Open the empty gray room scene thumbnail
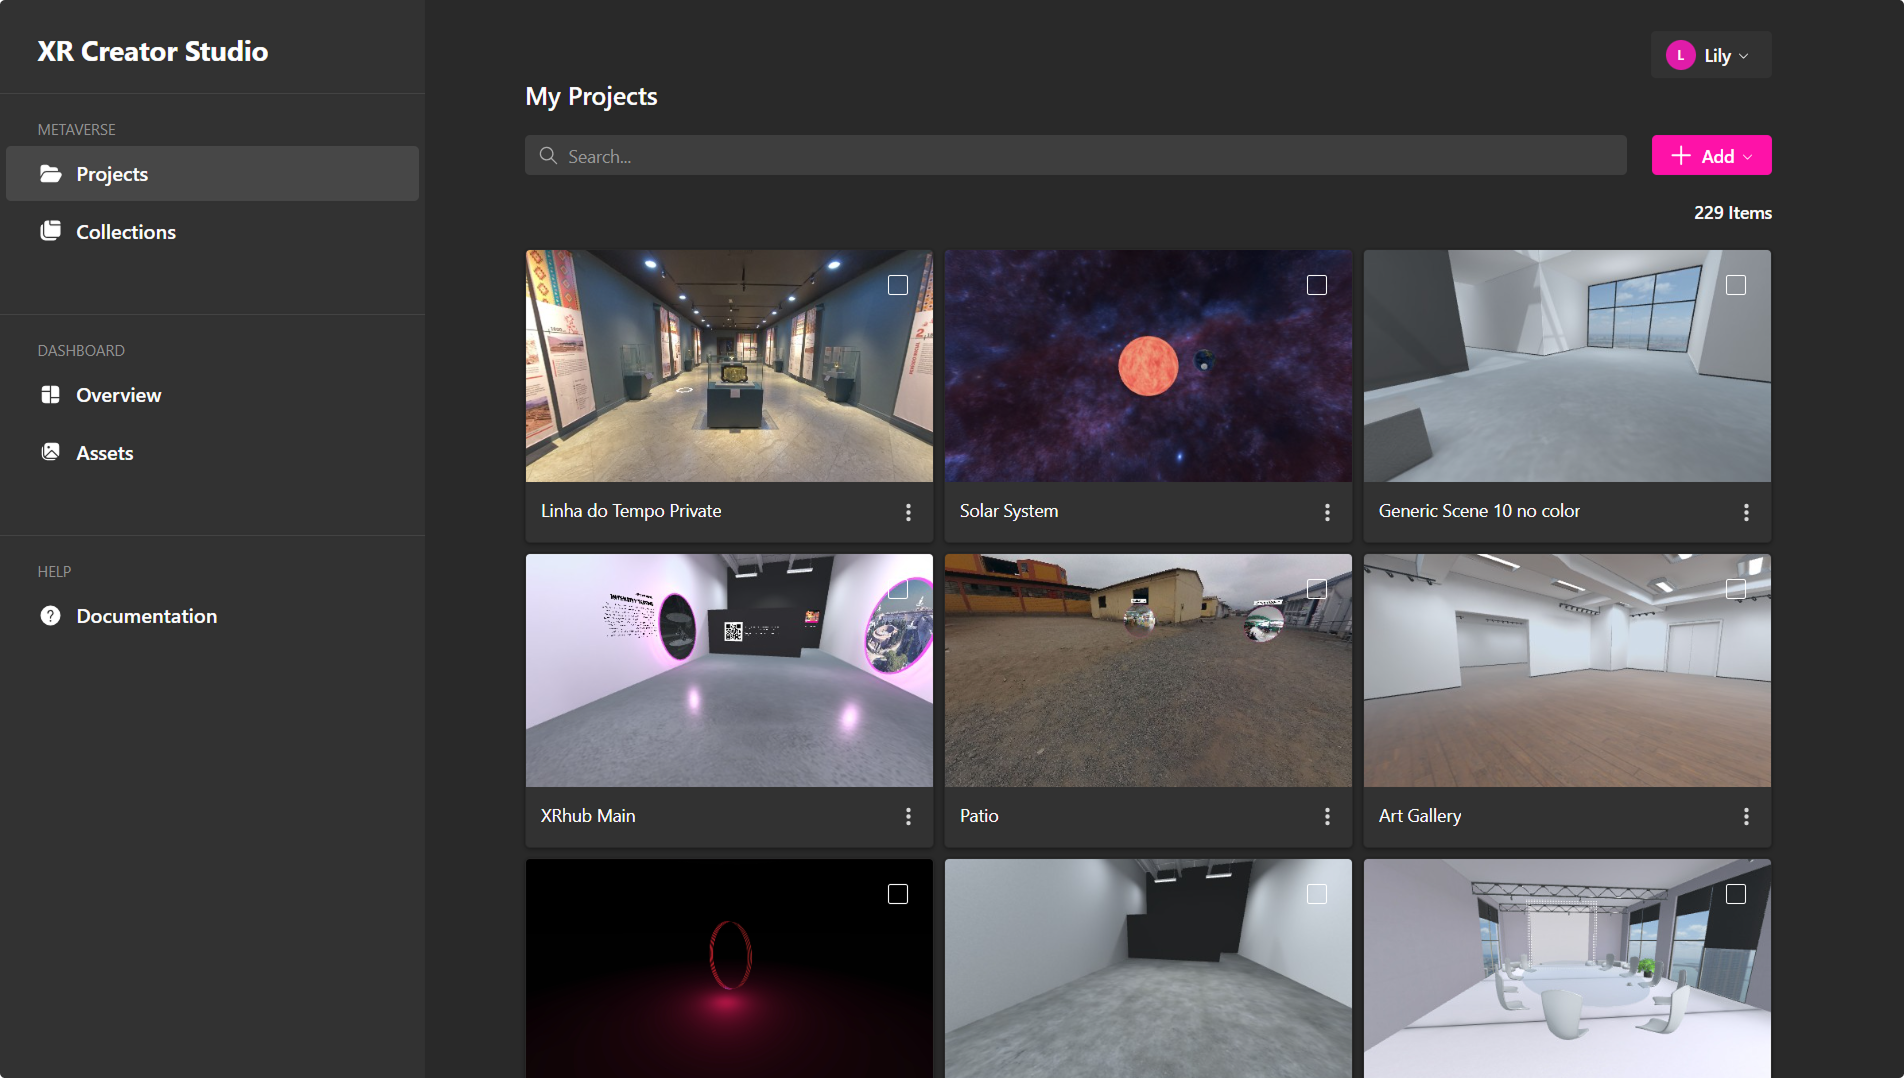Image resolution: width=1904 pixels, height=1078 pixels. (1148, 968)
